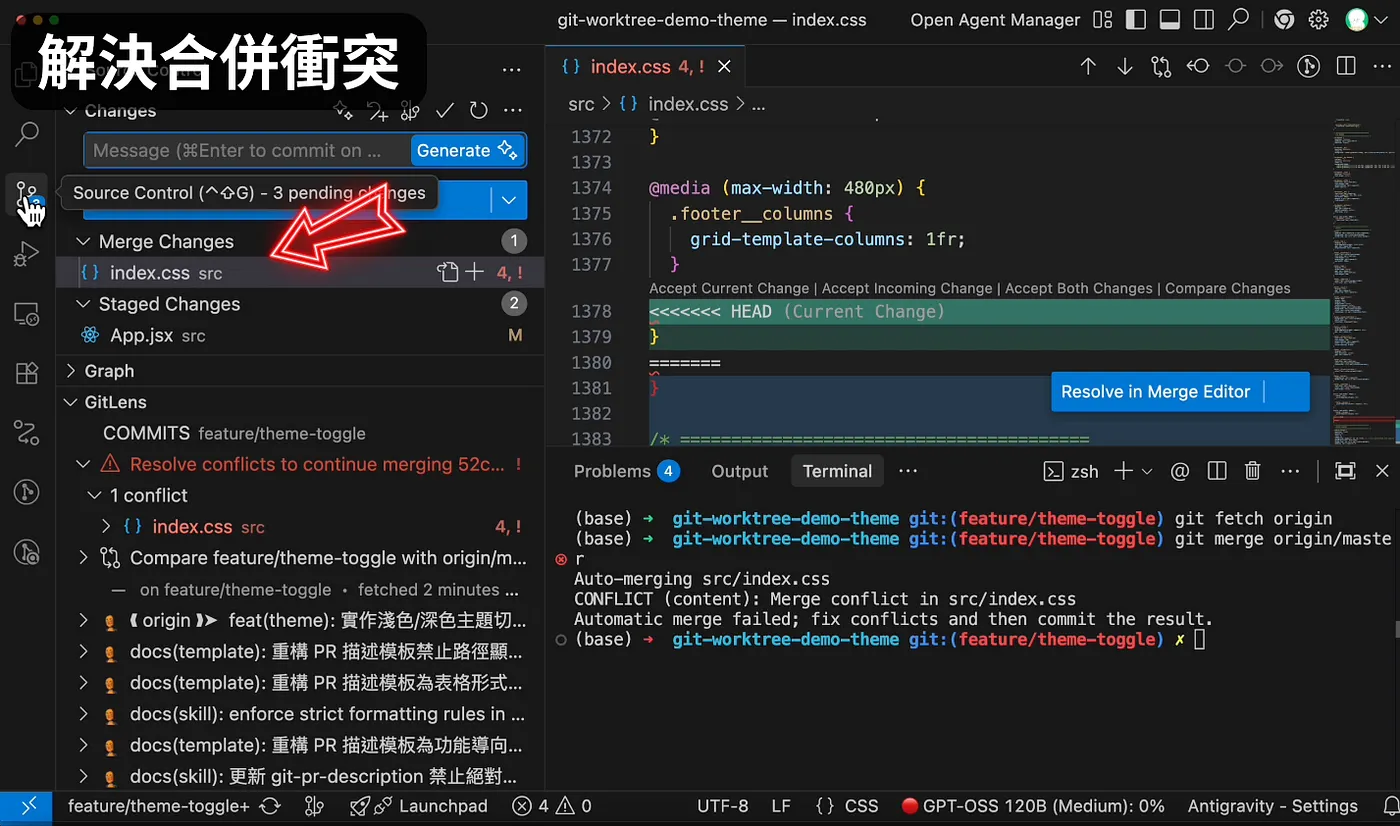Screen dimensions: 1400x826
Task: Go to previous change with up arrow
Action: [1088, 67]
